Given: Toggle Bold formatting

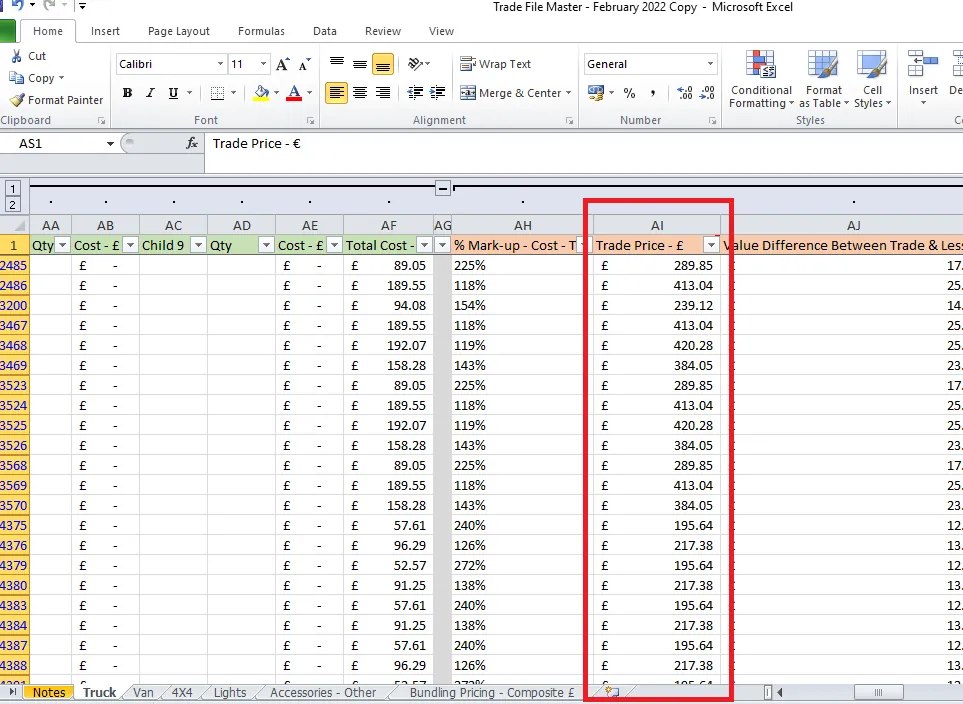Looking at the screenshot, I should [x=127, y=93].
